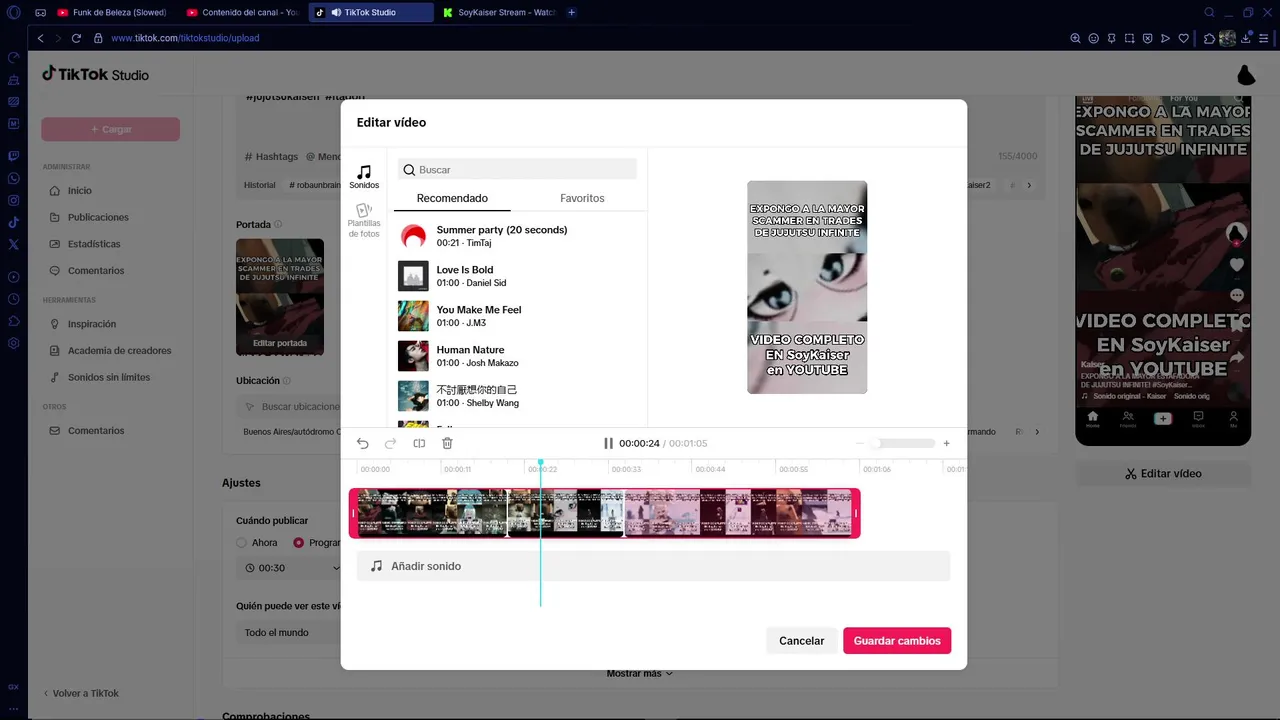1280x720 pixels.
Task: Click the playhead marker on the timeline
Action: [541, 463]
